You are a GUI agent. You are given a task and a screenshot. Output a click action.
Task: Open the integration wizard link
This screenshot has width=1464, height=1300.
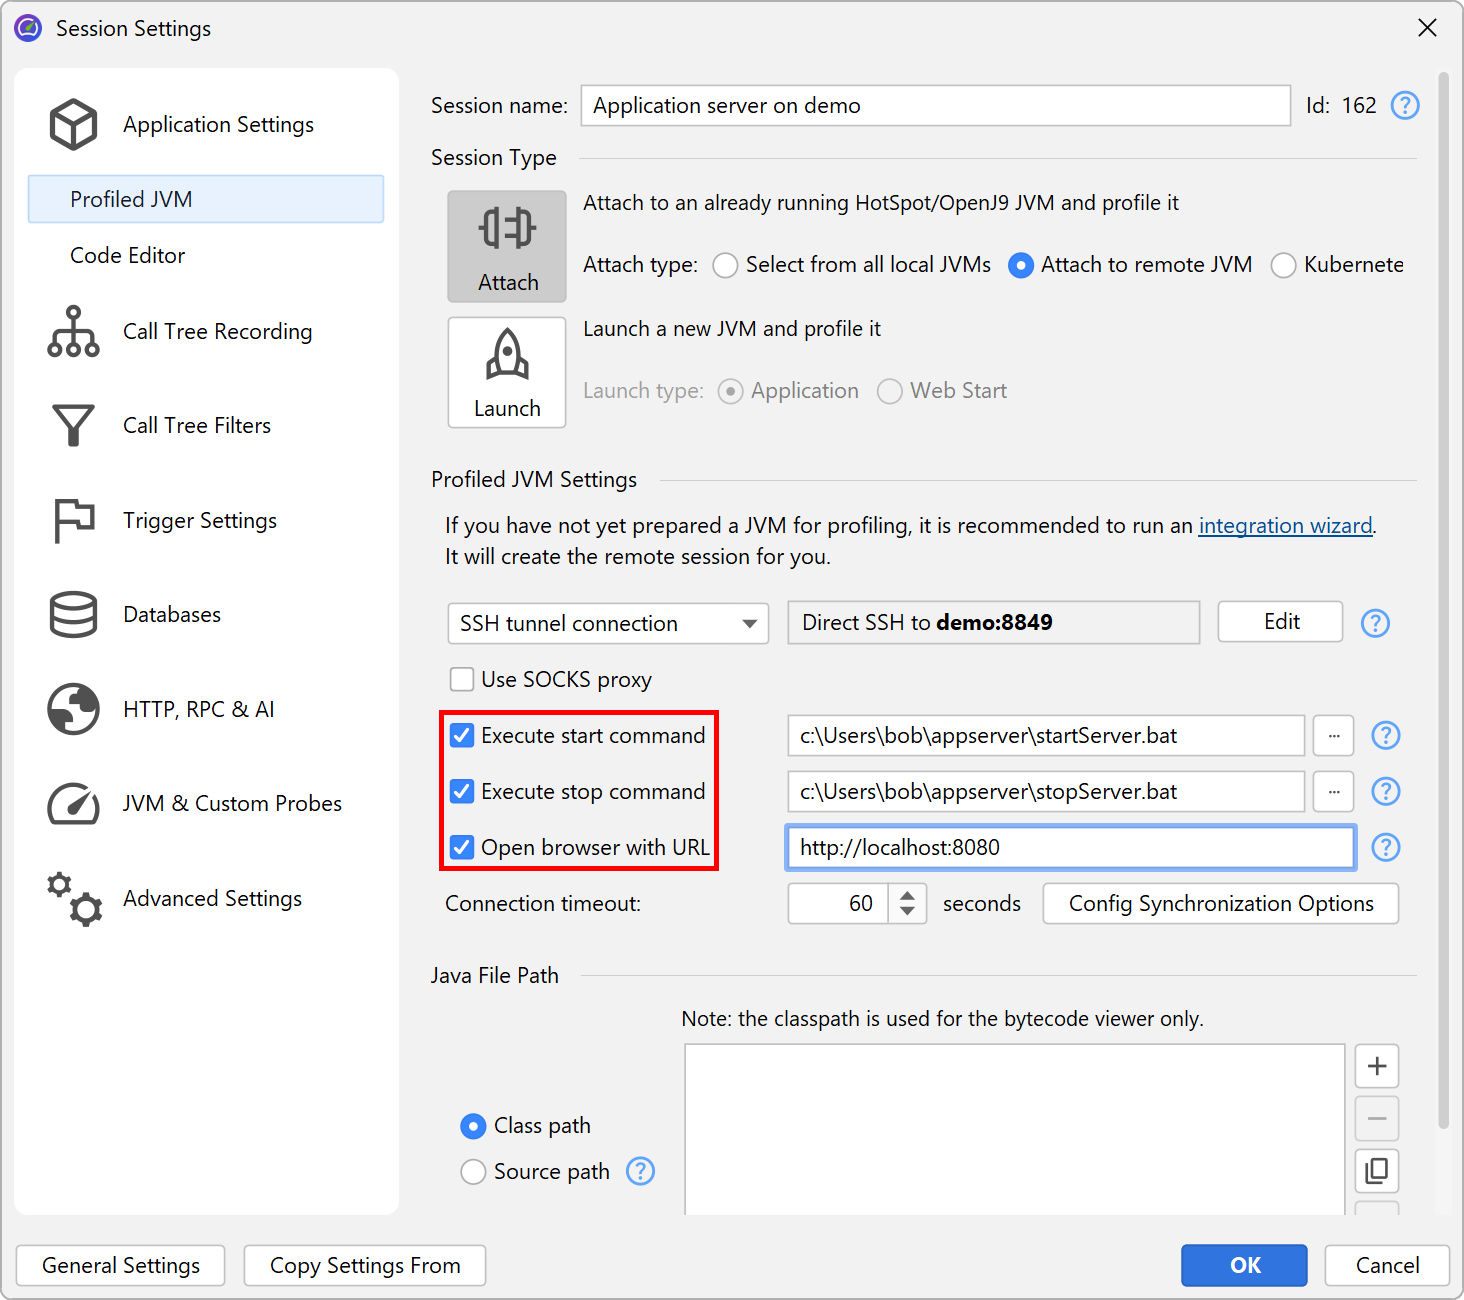pyautogui.click(x=1285, y=526)
